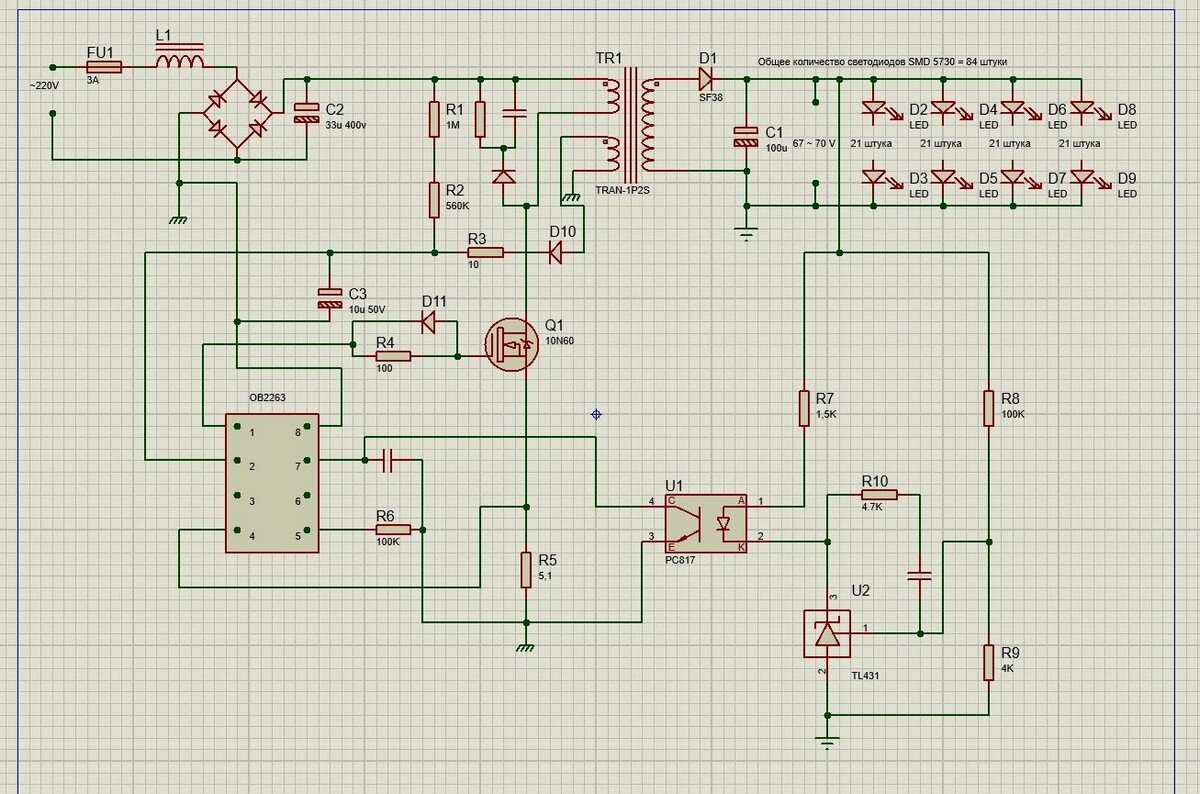The width and height of the screenshot is (1200, 794).
Task: Click the U2 TL431 regulator symbol
Action: pyautogui.click(x=827, y=633)
